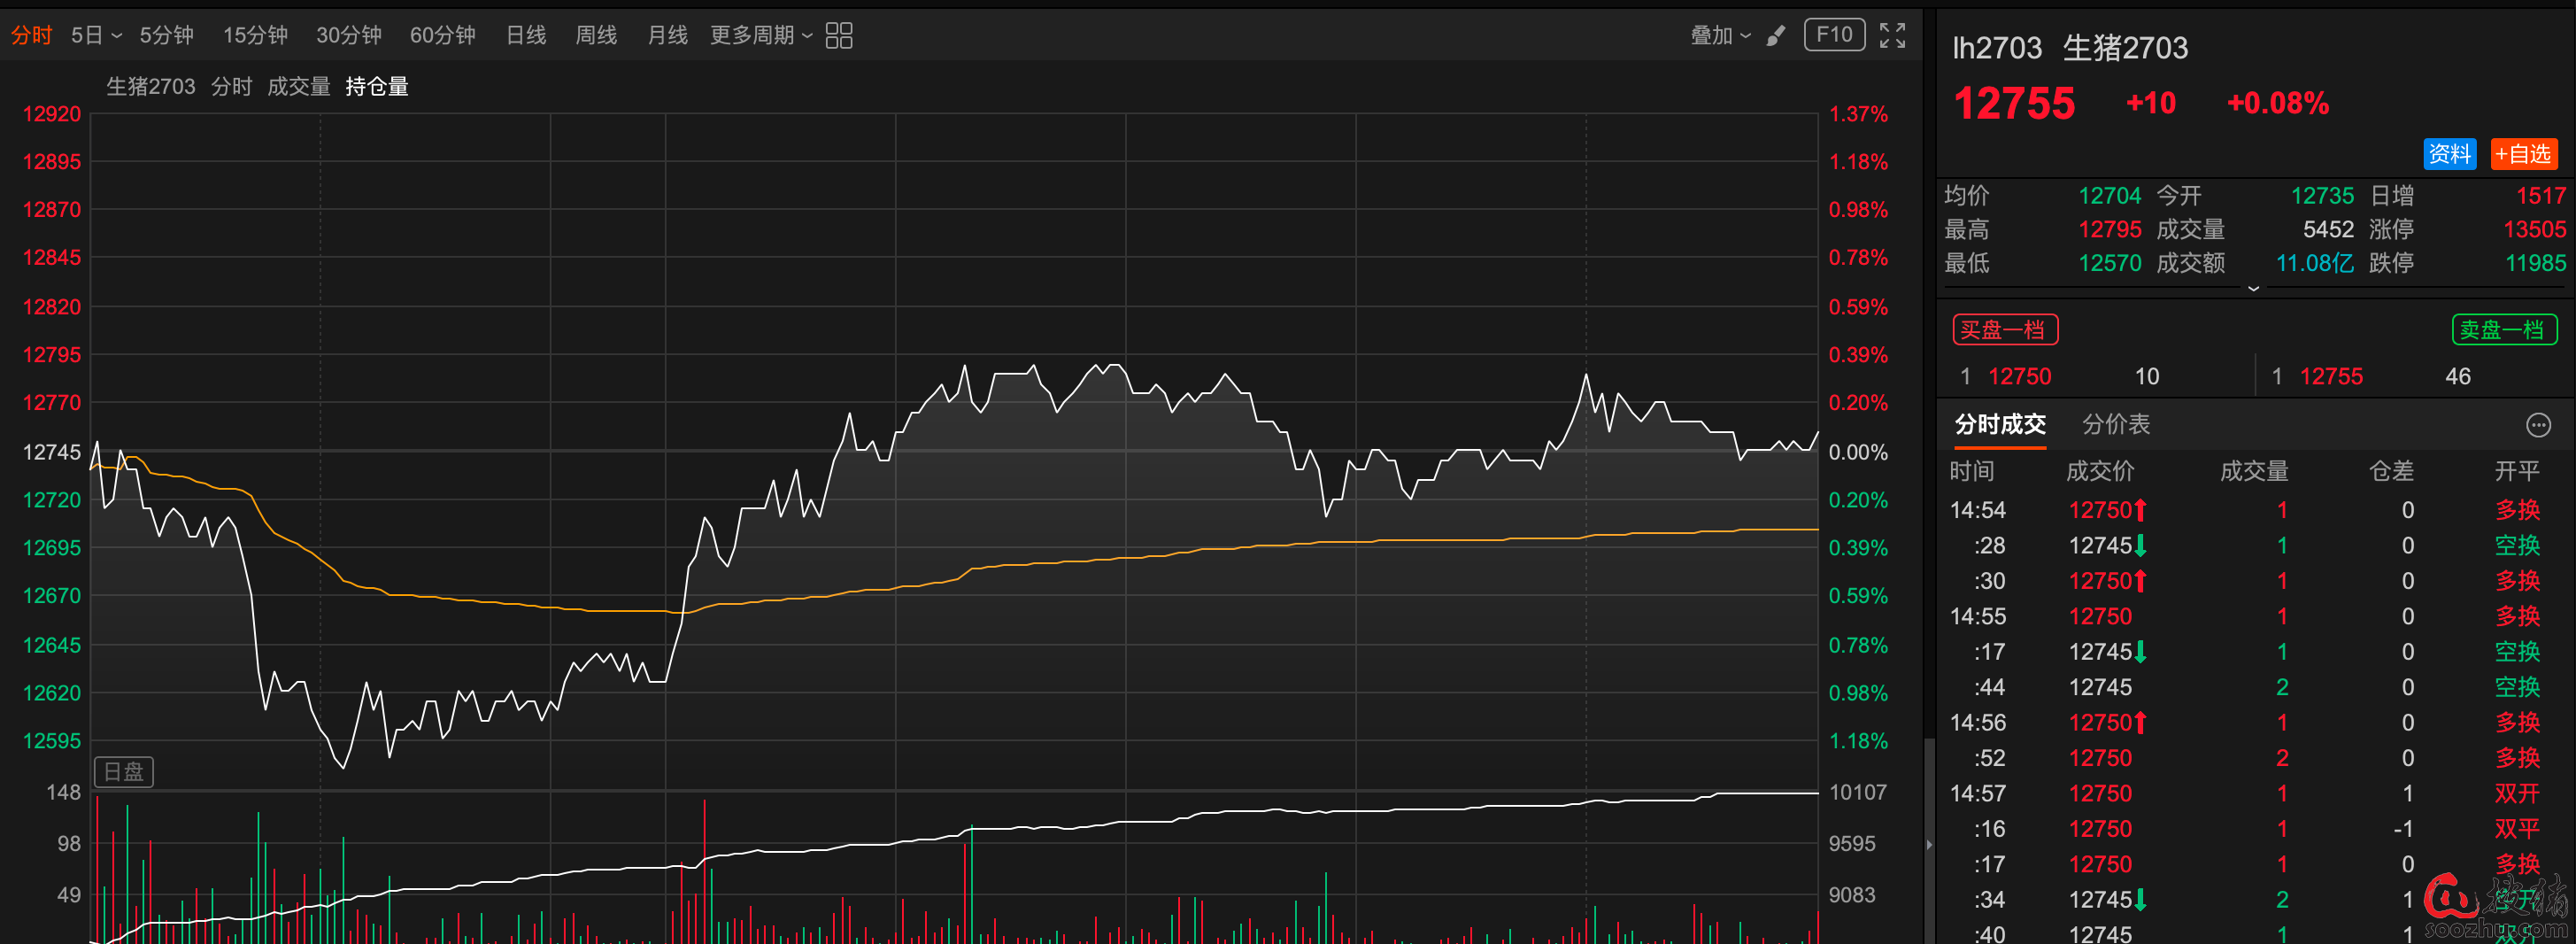The width and height of the screenshot is (2576, 944).
Task: Select the drawing brush tool icon
Action: point(1776,36)
